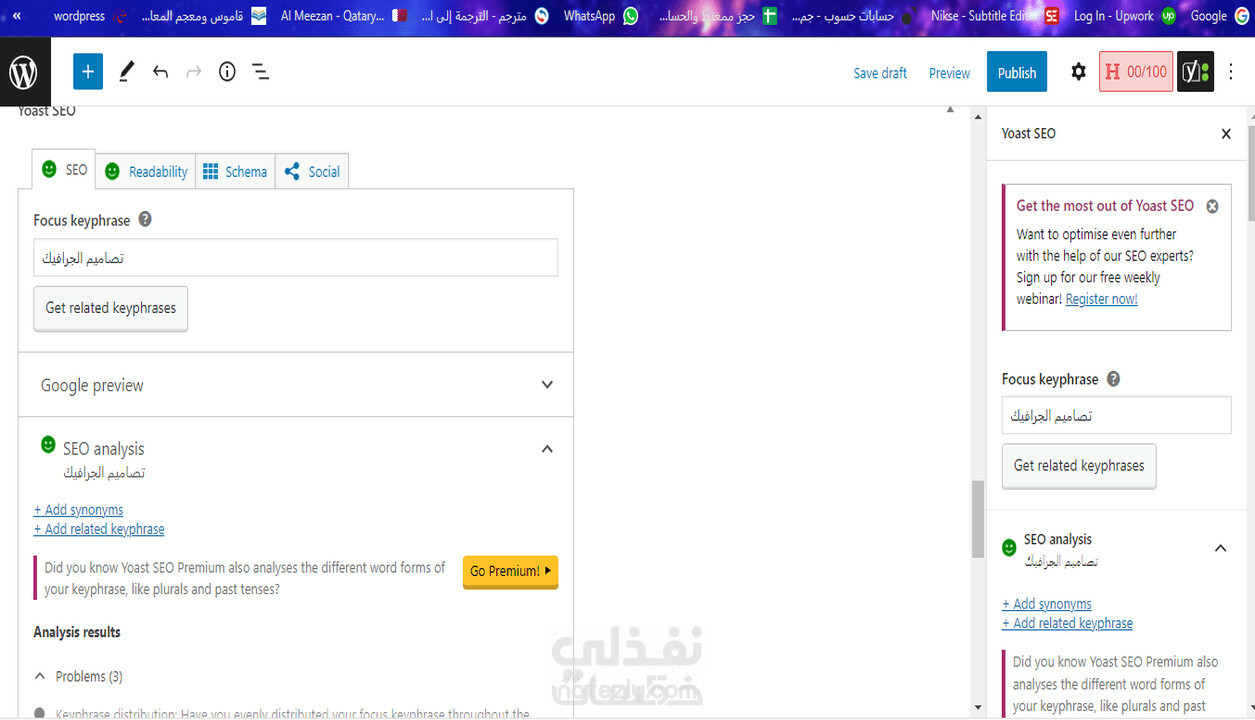Click the green smiley beside main SEO analysis
The image size is (1255, 720).
[x=48, y=444]
